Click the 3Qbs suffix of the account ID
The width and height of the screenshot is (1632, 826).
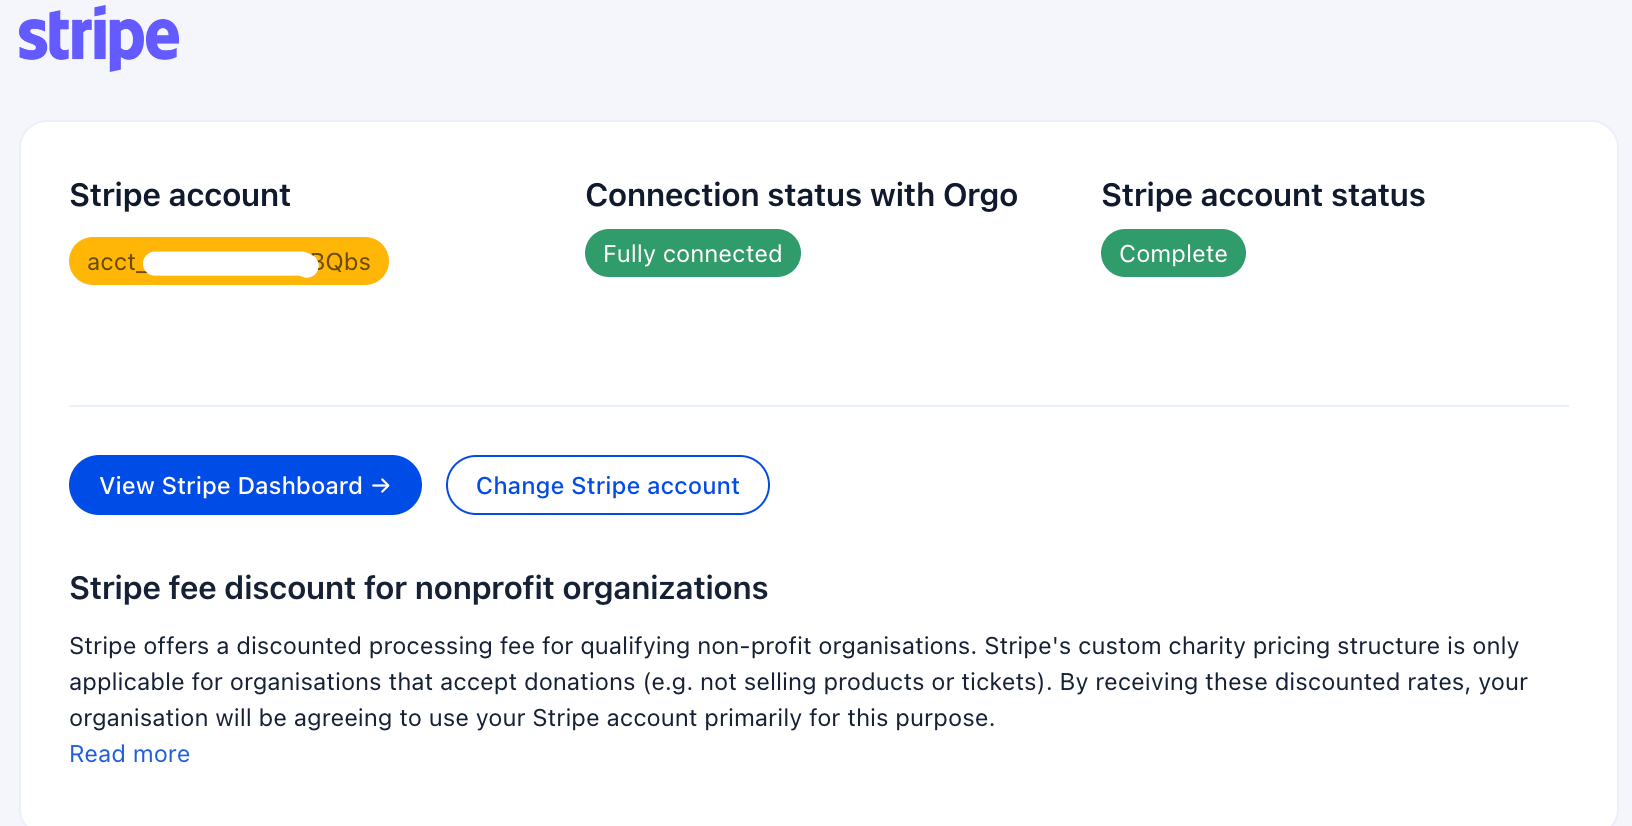(343, 262)
